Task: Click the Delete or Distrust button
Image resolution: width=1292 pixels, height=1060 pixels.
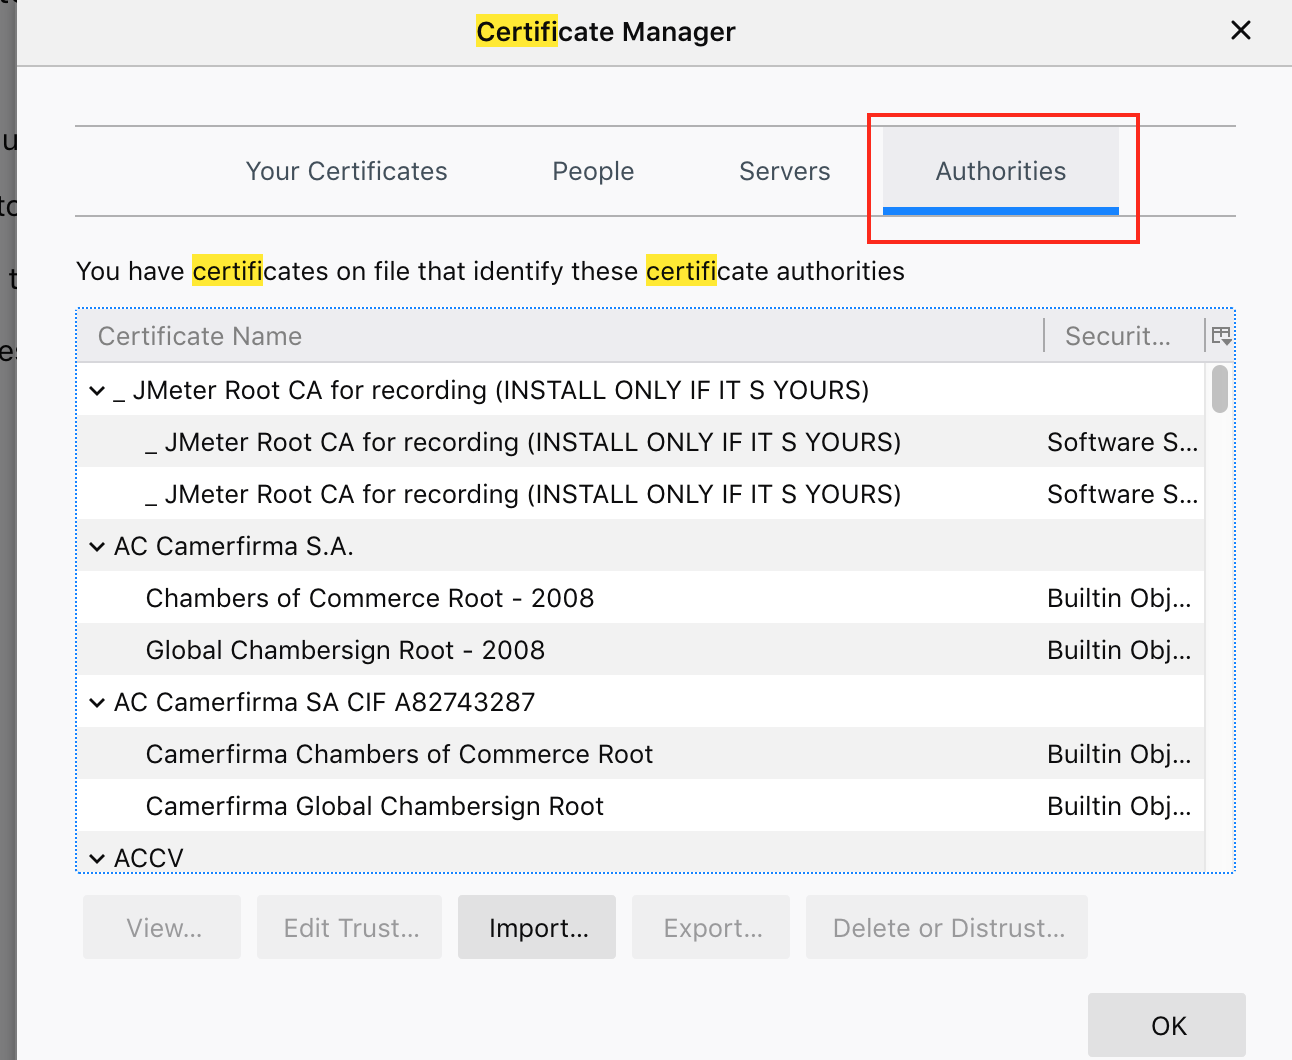Action: [946, 927]
